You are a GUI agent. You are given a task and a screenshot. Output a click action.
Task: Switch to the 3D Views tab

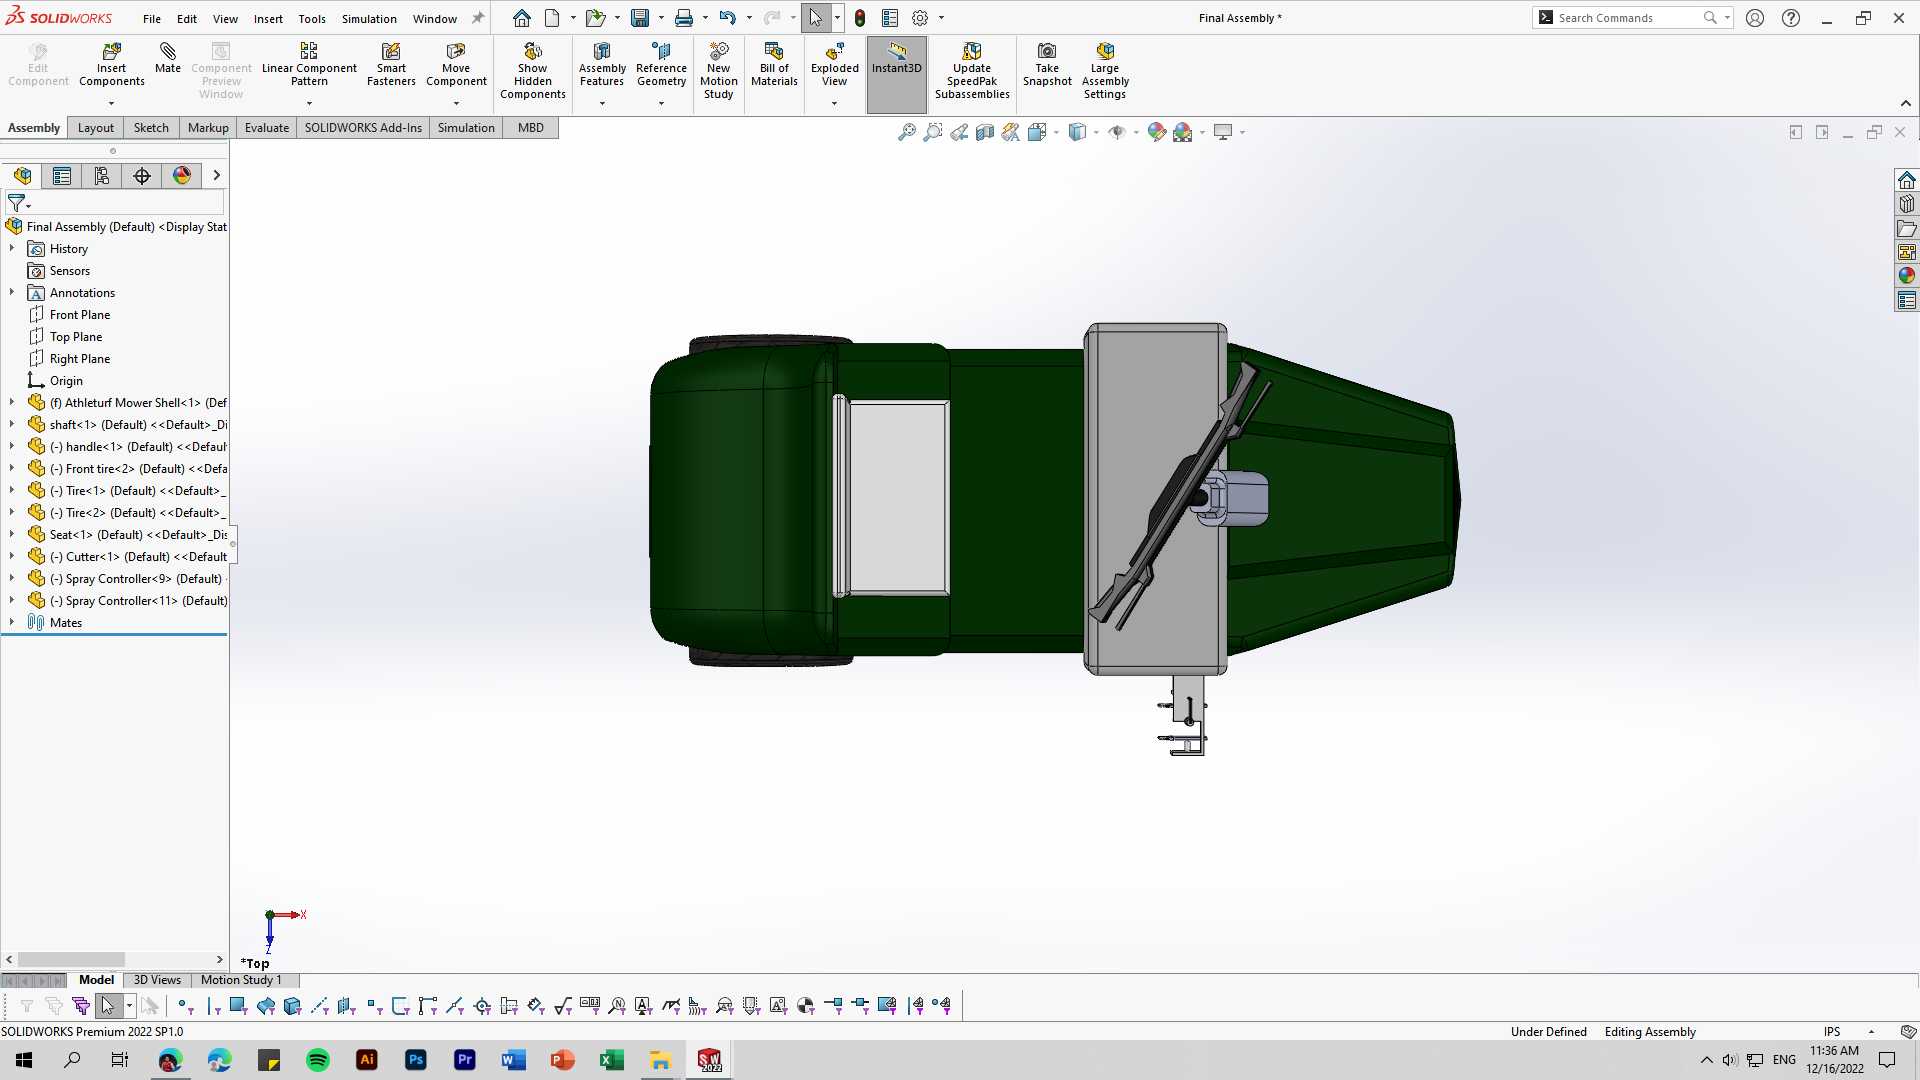point(157,980)
